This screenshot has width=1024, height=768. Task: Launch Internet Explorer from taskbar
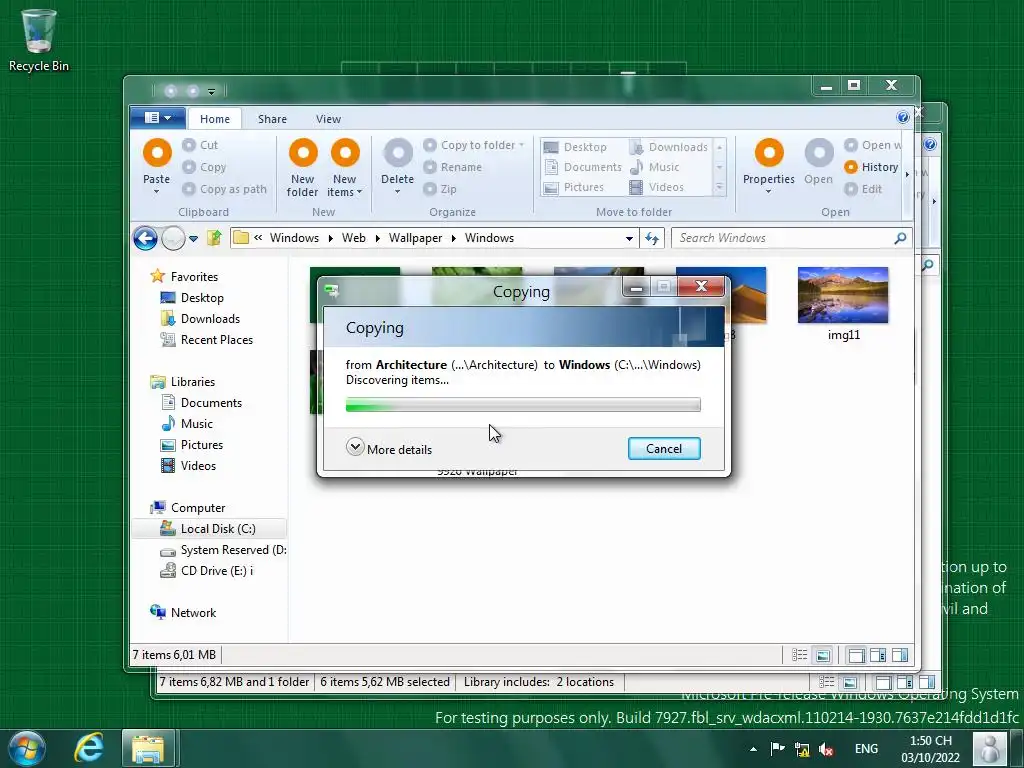coord(89,748)
